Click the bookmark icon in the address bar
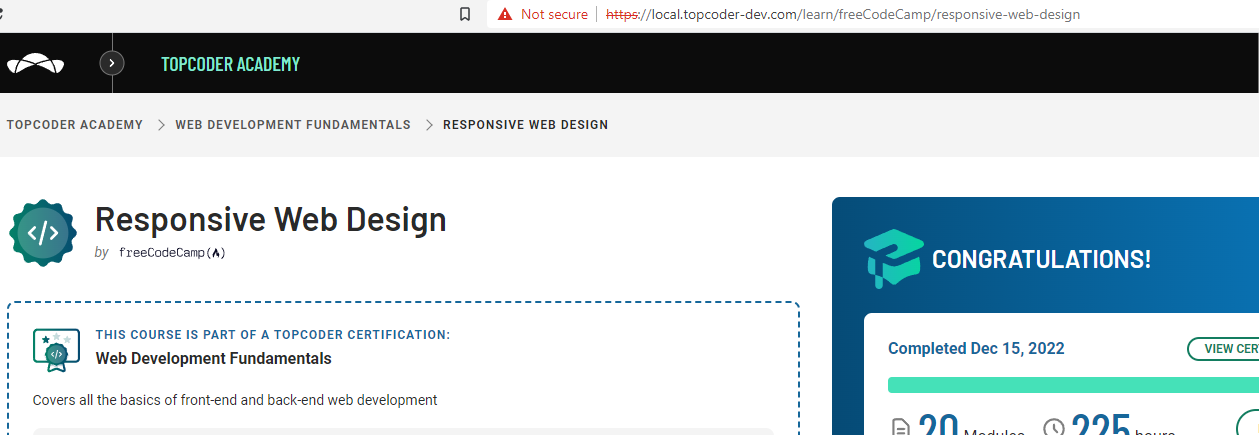This screenshot has width=1259, height=435. click(465, 14)
